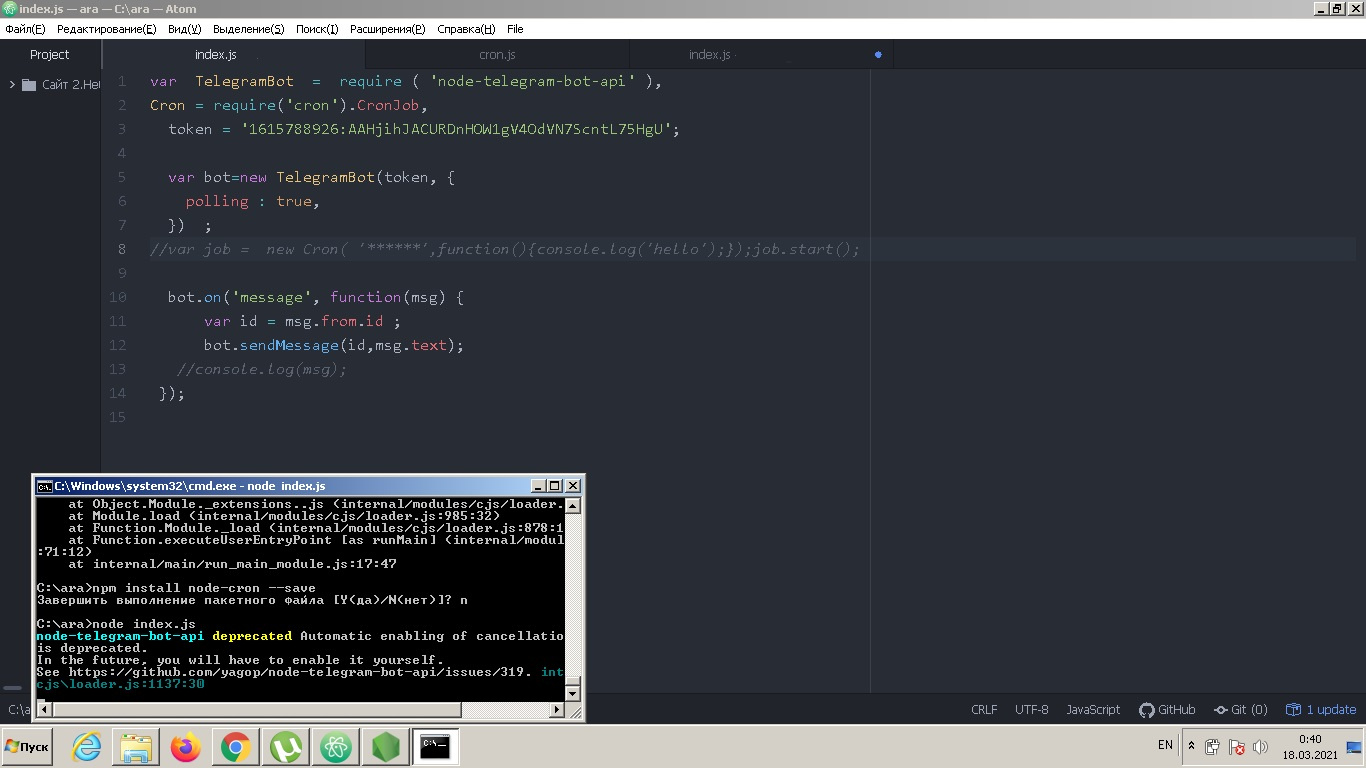Click the commented console.log(msg) line
This screenshot has width=1366, height=768.
click(x=262, y=369)
